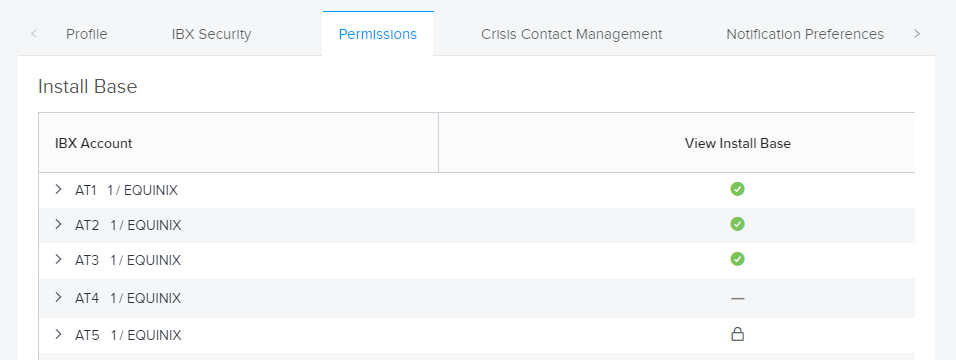956x360 pixels.
Task: Click the lock icon in AT5 row
Action: (737, 334)
